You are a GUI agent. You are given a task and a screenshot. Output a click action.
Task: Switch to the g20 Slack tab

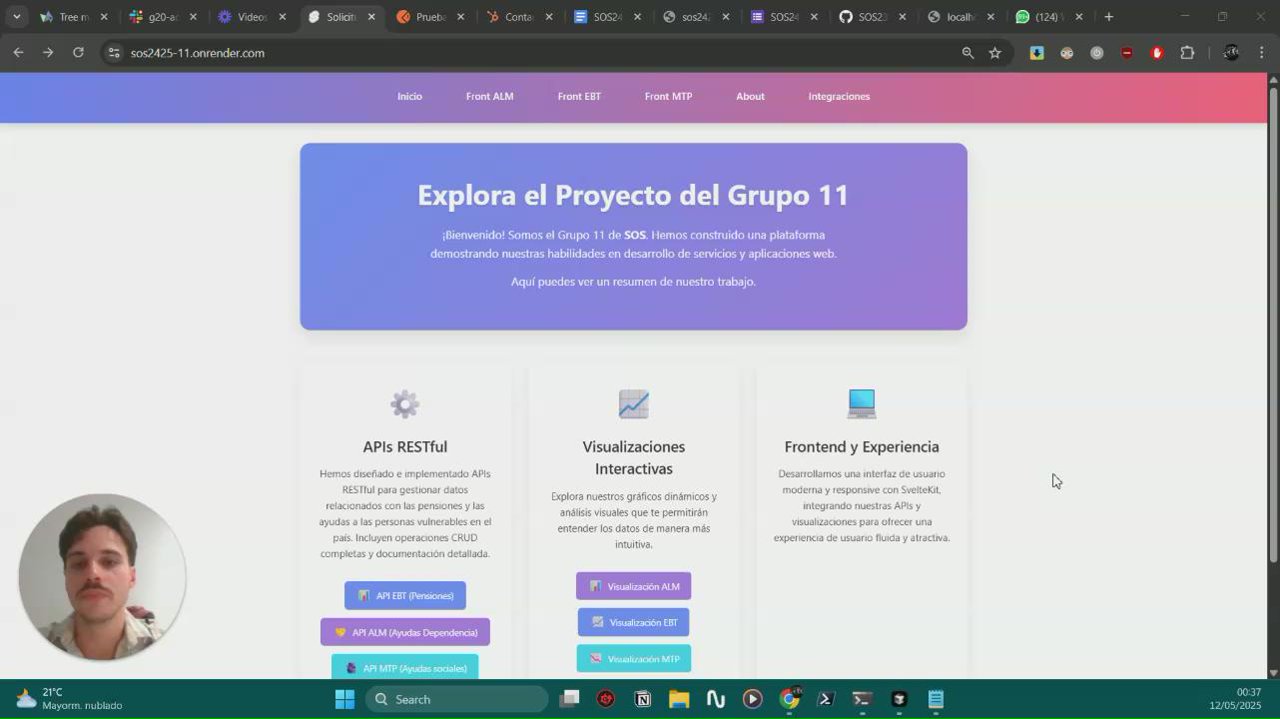coord(162,17)
